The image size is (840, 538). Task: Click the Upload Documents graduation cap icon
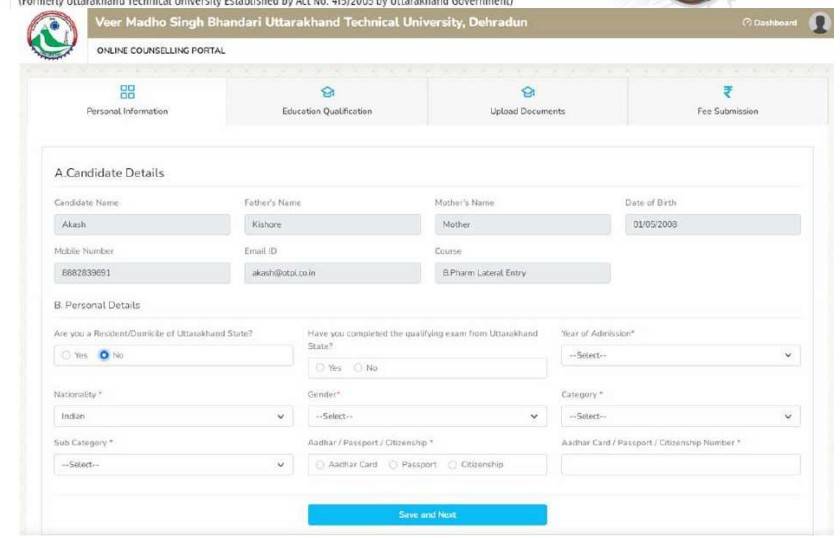click(x=528, y=92)
